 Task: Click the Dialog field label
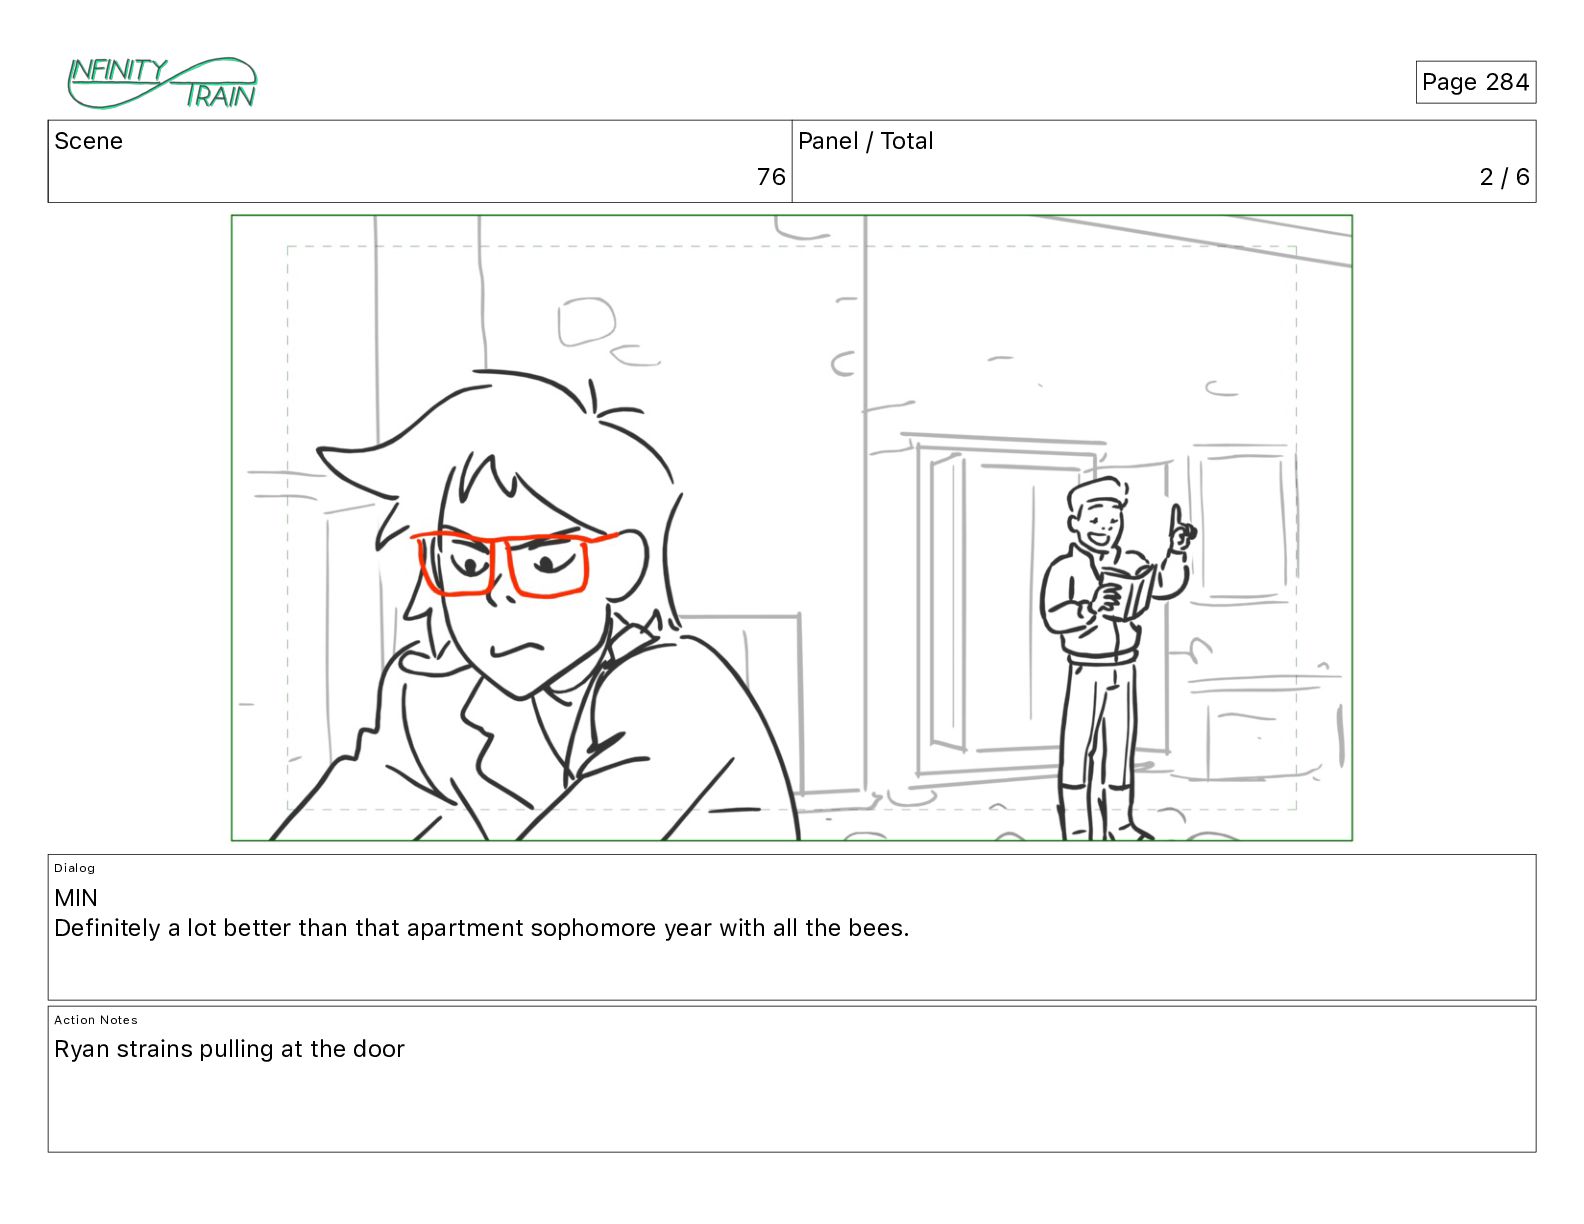(x=75, y=868)
